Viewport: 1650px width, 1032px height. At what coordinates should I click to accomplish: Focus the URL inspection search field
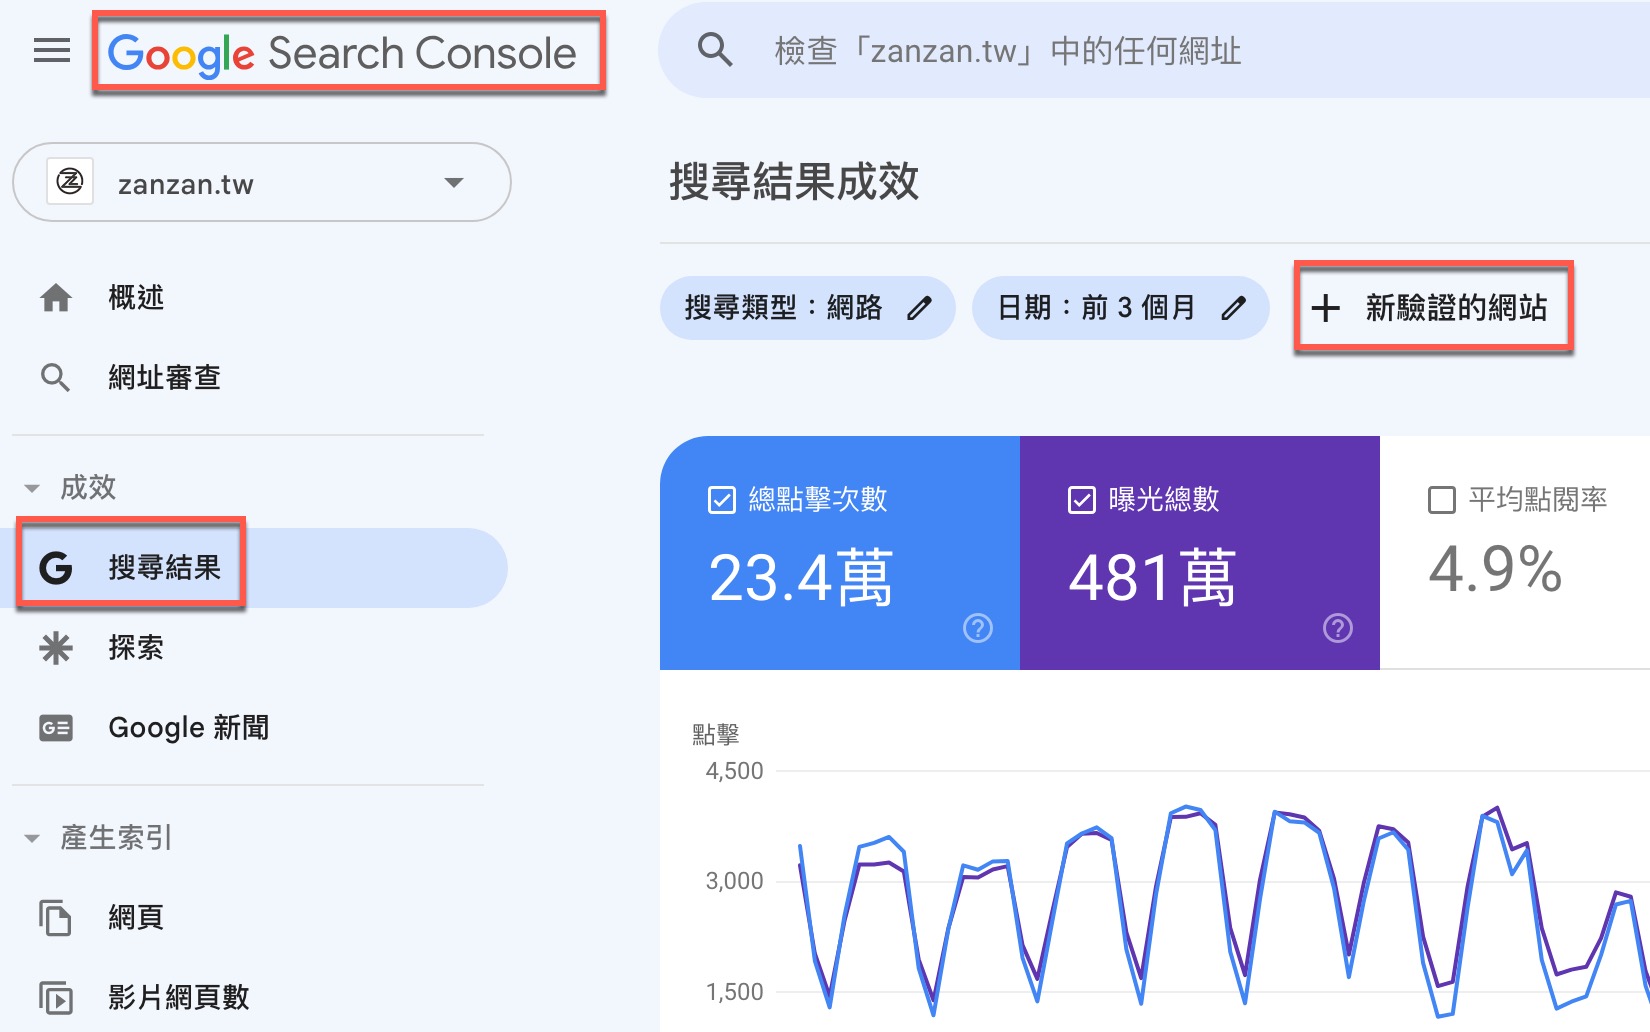pos(1154,49)
